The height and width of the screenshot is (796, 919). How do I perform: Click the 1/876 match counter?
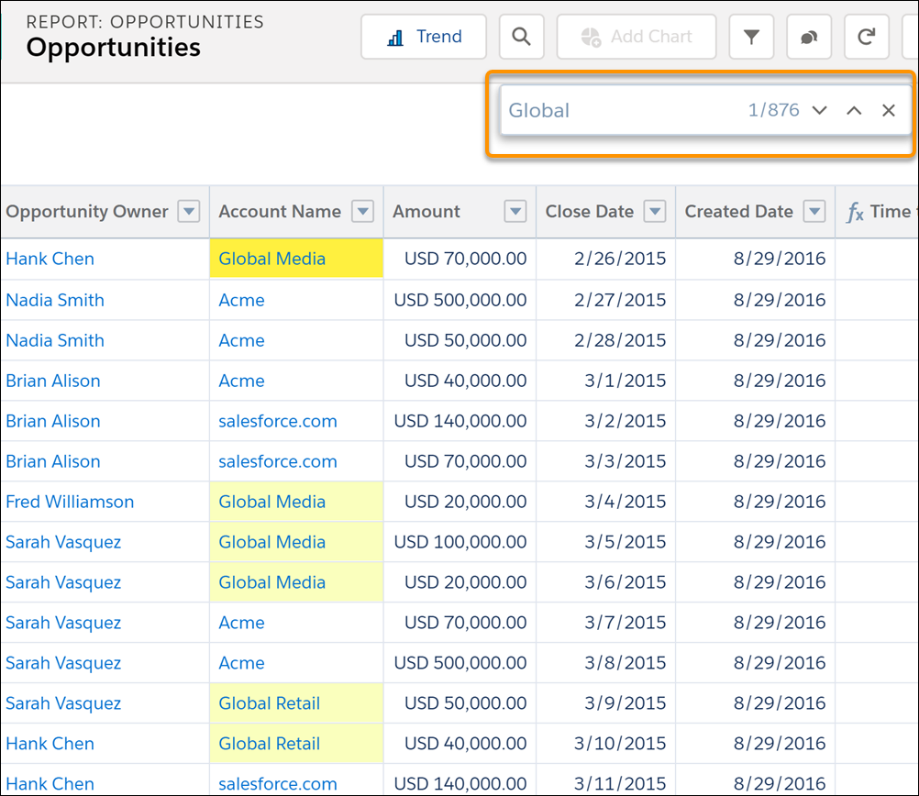774,110
